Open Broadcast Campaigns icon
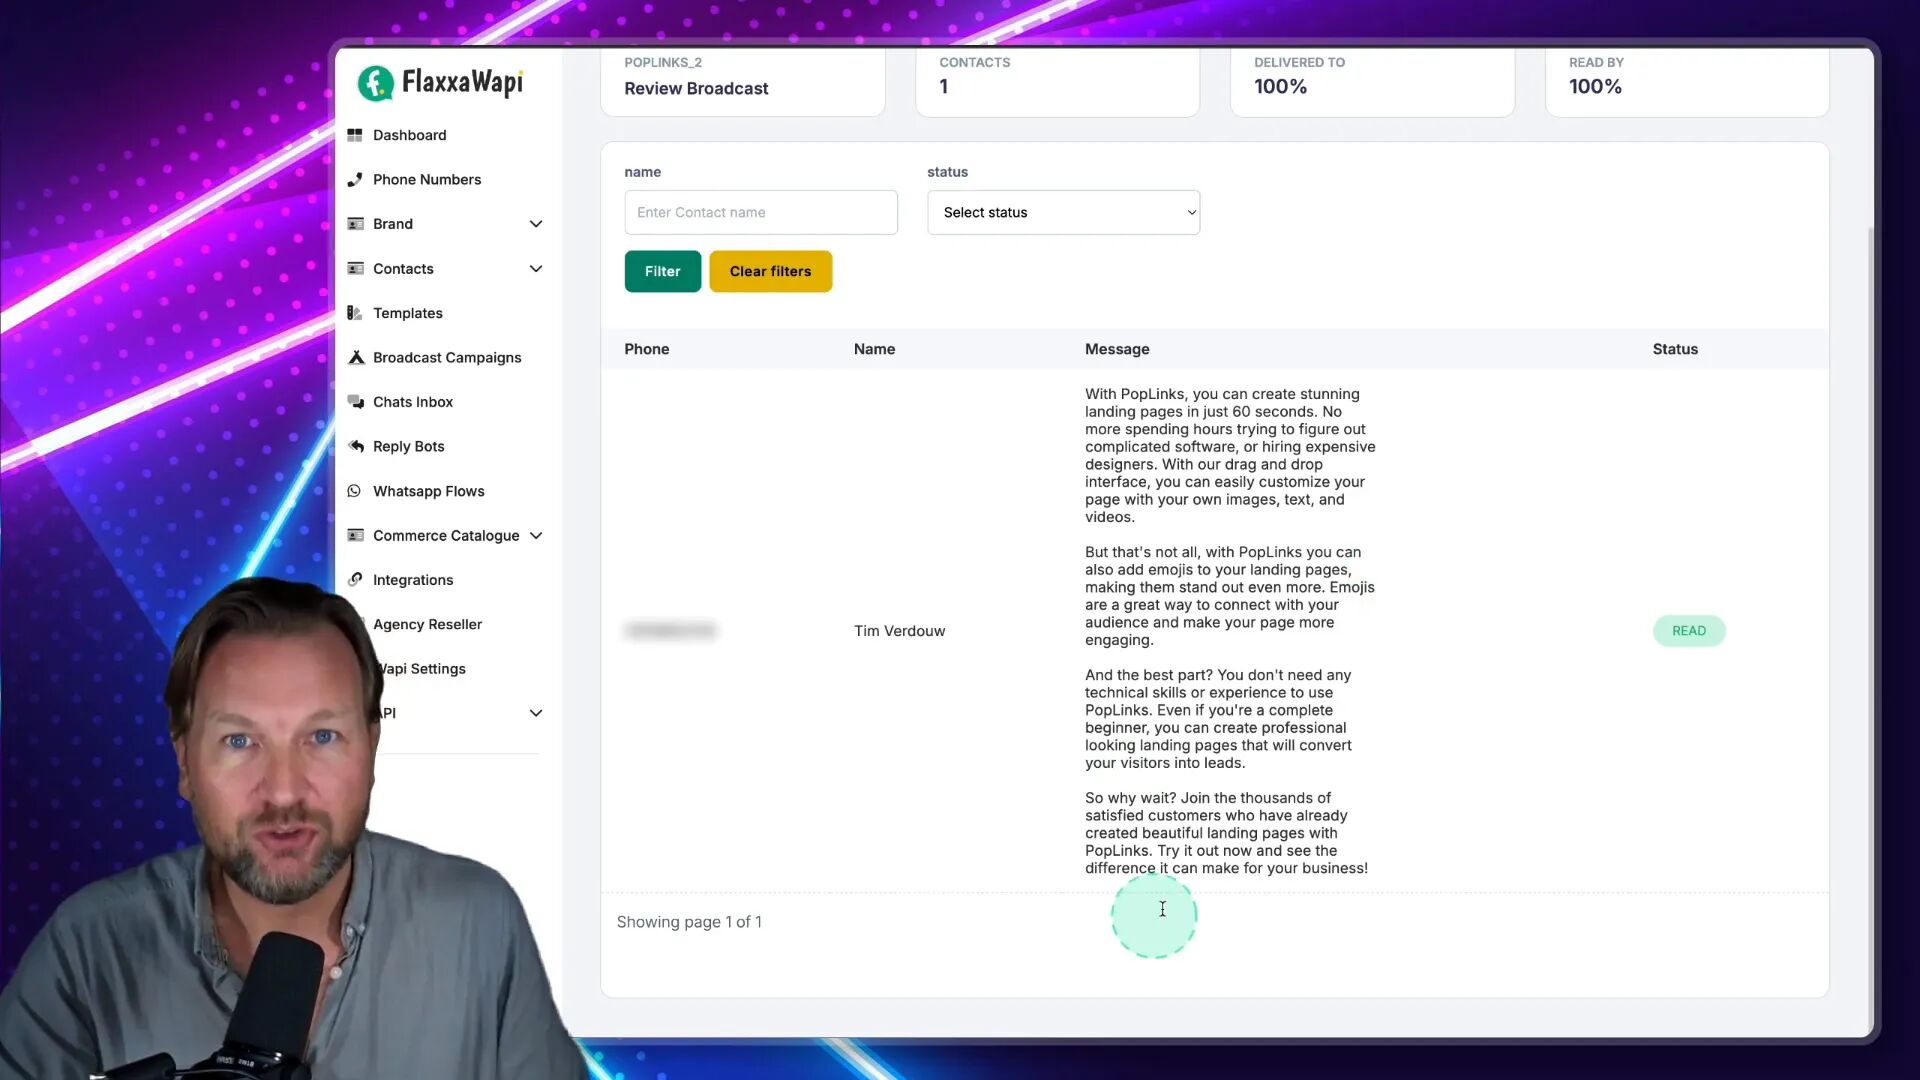Viewport: 1920px width, 1080px height. tap(355, 356)
